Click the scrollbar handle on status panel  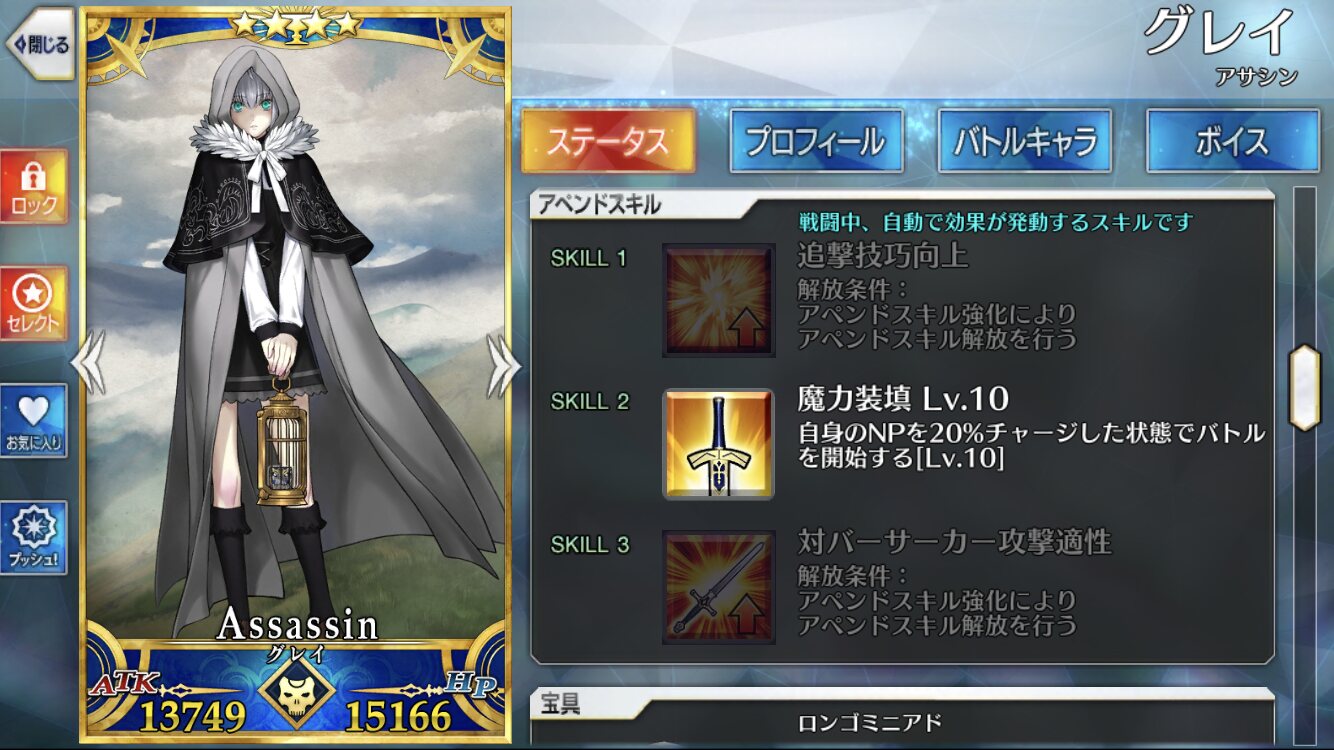(x=1304, y=387)
